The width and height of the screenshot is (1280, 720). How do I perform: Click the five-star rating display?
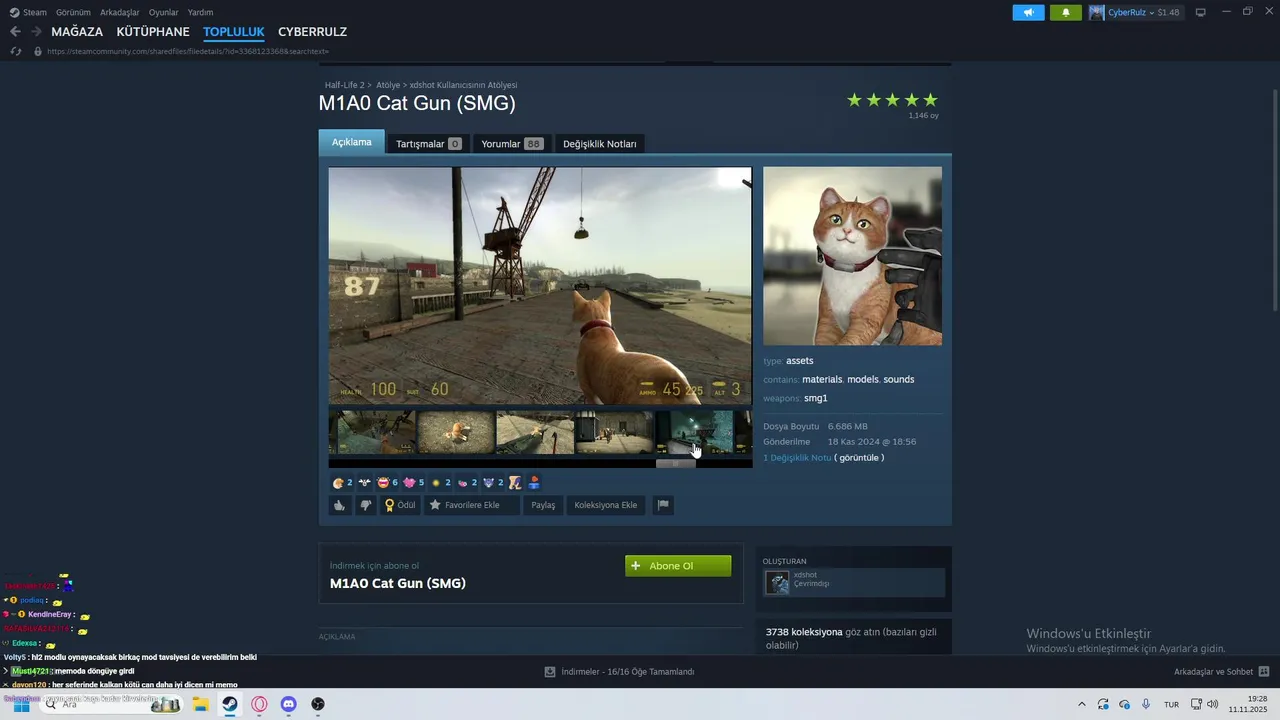point(892,100)
